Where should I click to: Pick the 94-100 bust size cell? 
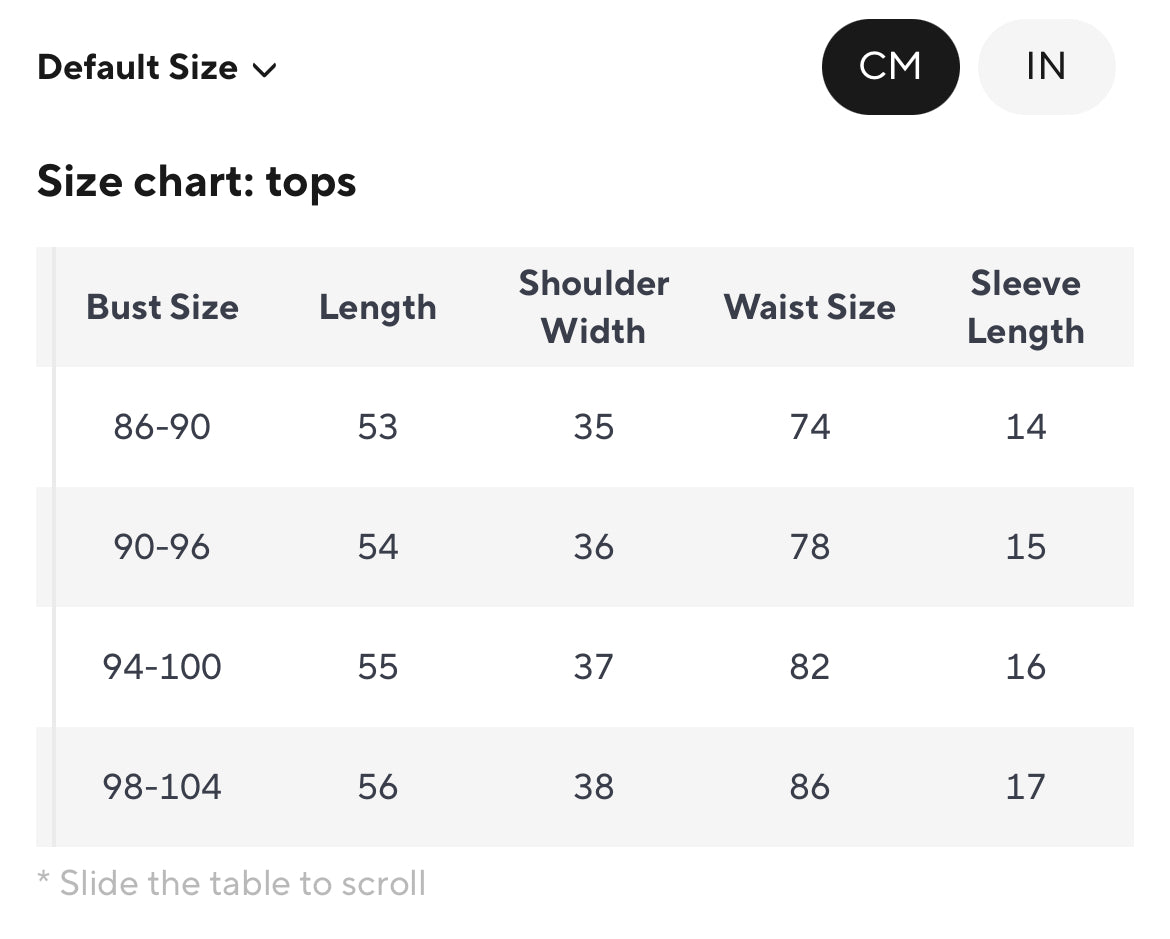162,667
